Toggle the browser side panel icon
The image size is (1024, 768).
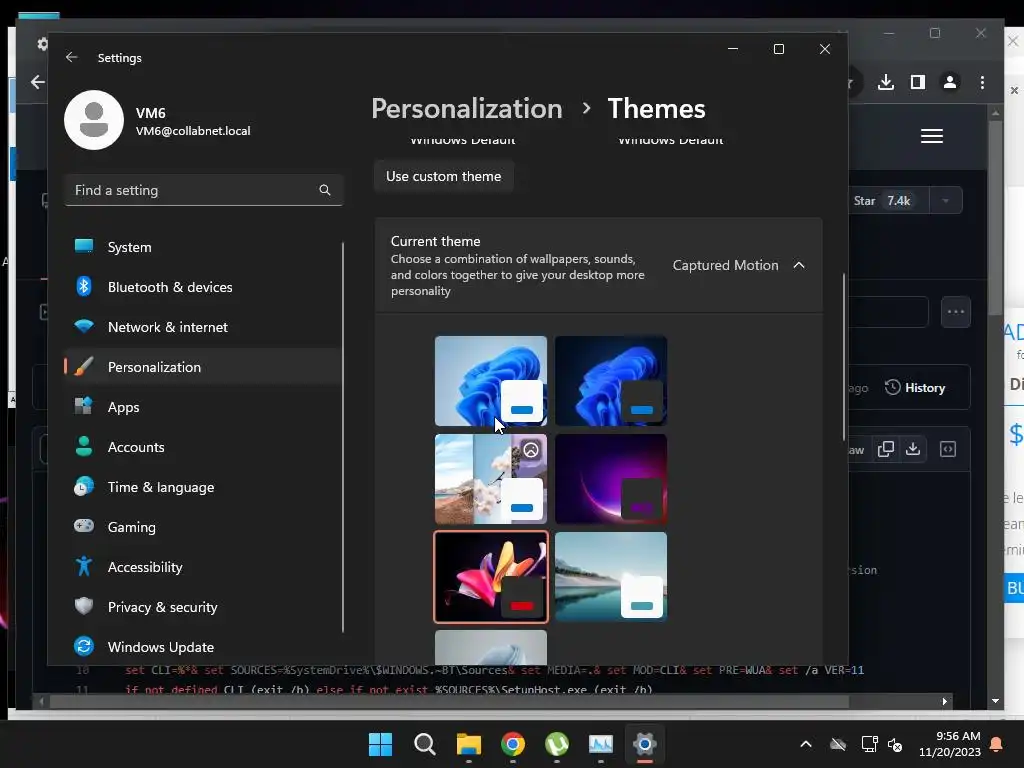click(918, 82)
